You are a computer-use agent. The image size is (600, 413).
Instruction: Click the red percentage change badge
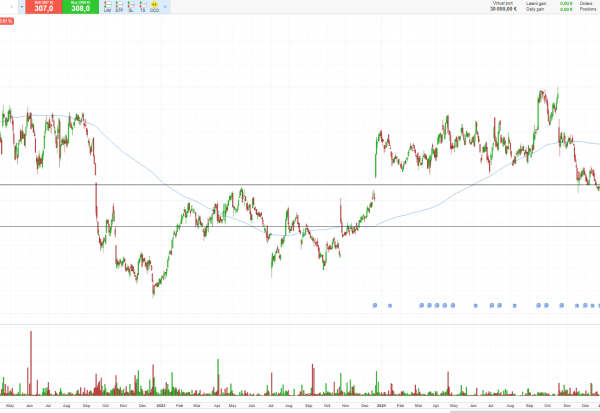click(6, 20)
